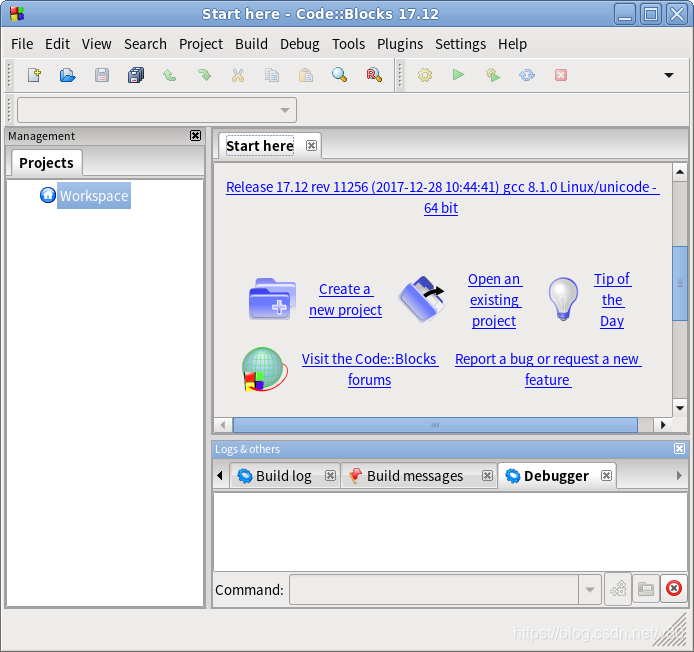694x652 pixels.
Task: Click the Rebuild blue arrows icon
Action: [x=527, y=75]
